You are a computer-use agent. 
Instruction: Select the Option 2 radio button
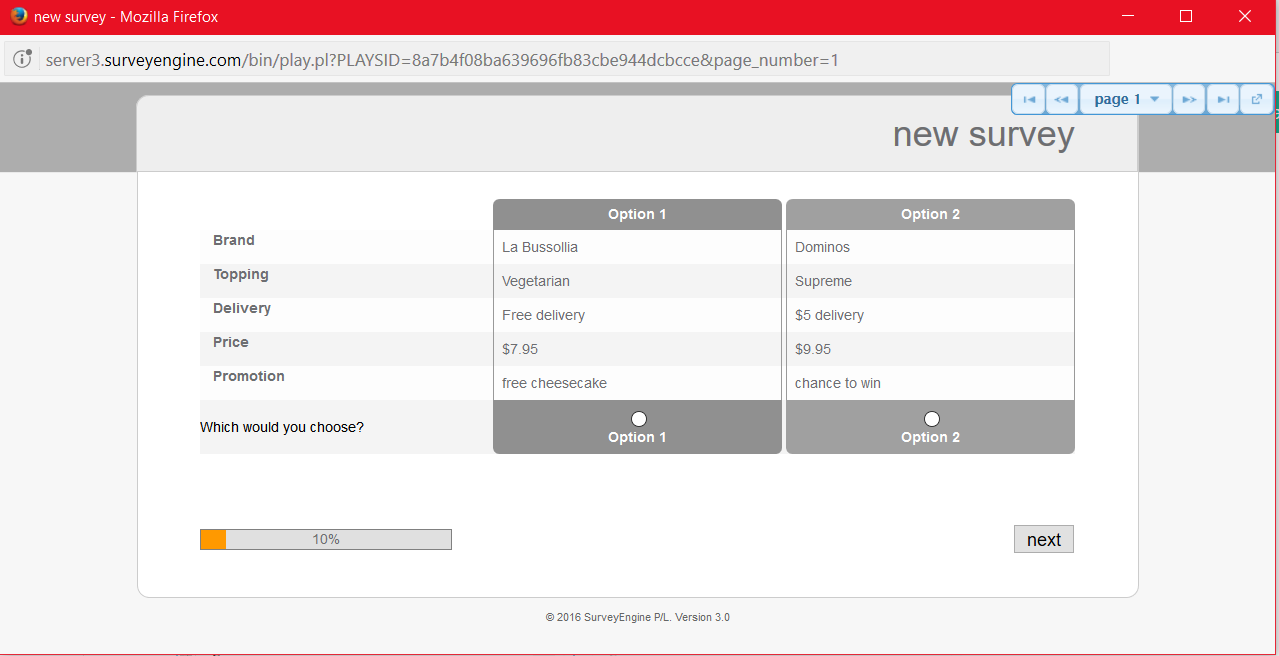click(x=932, y=419)
